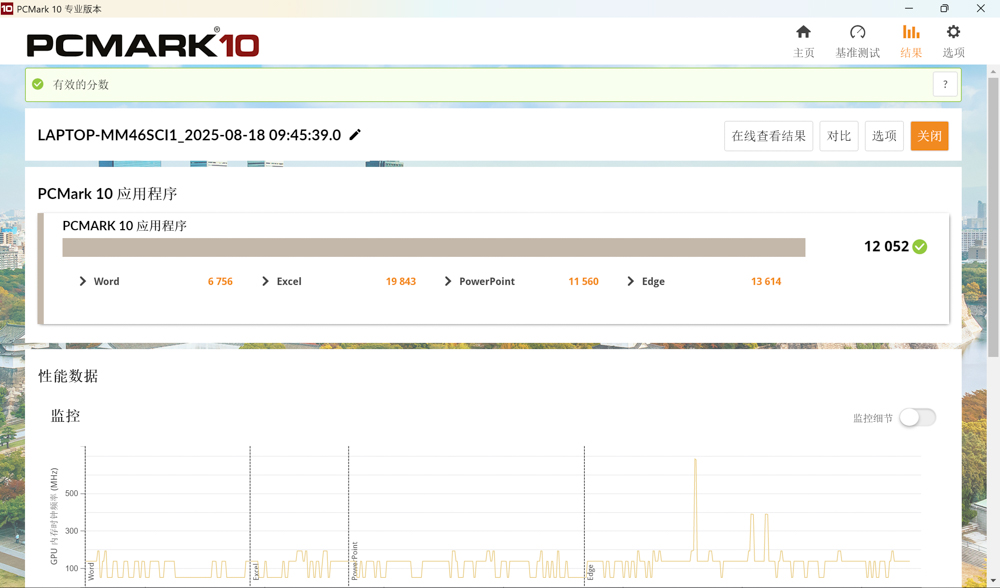Screen dimensions: 1000x588
Task: Click the overall score 12 052
Action: 886,247
